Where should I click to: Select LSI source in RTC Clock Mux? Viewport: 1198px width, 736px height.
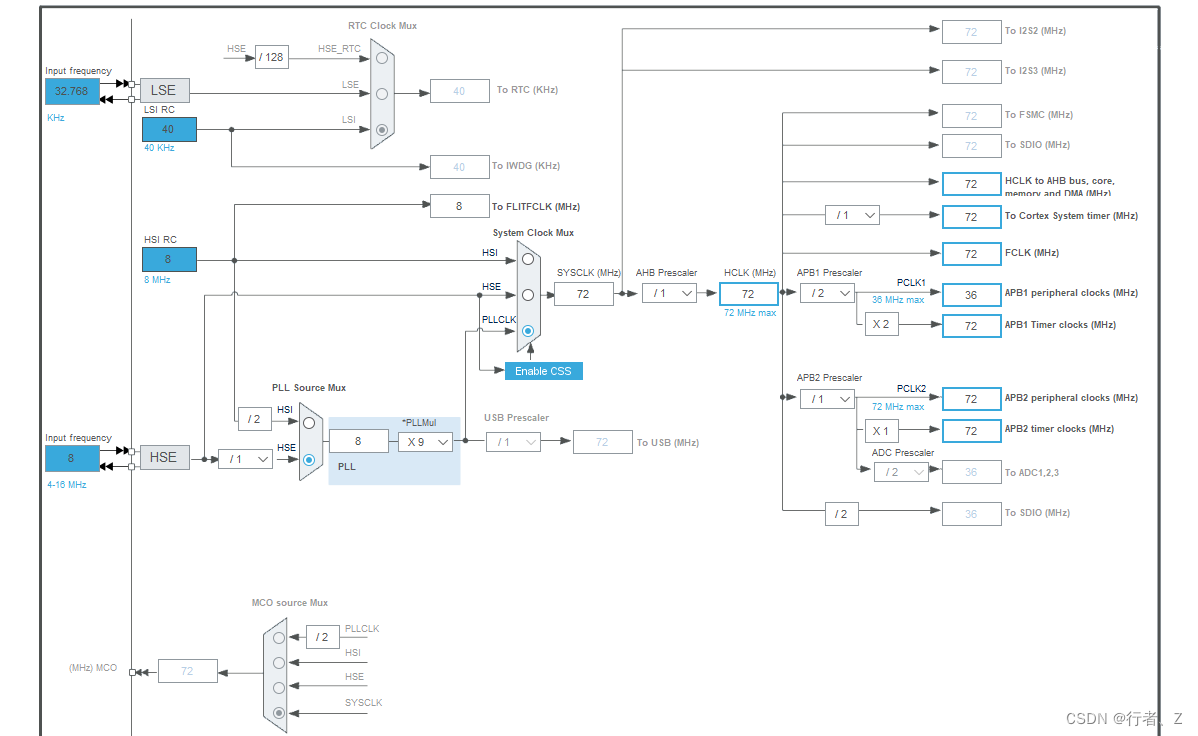click(x=381, y=128)
